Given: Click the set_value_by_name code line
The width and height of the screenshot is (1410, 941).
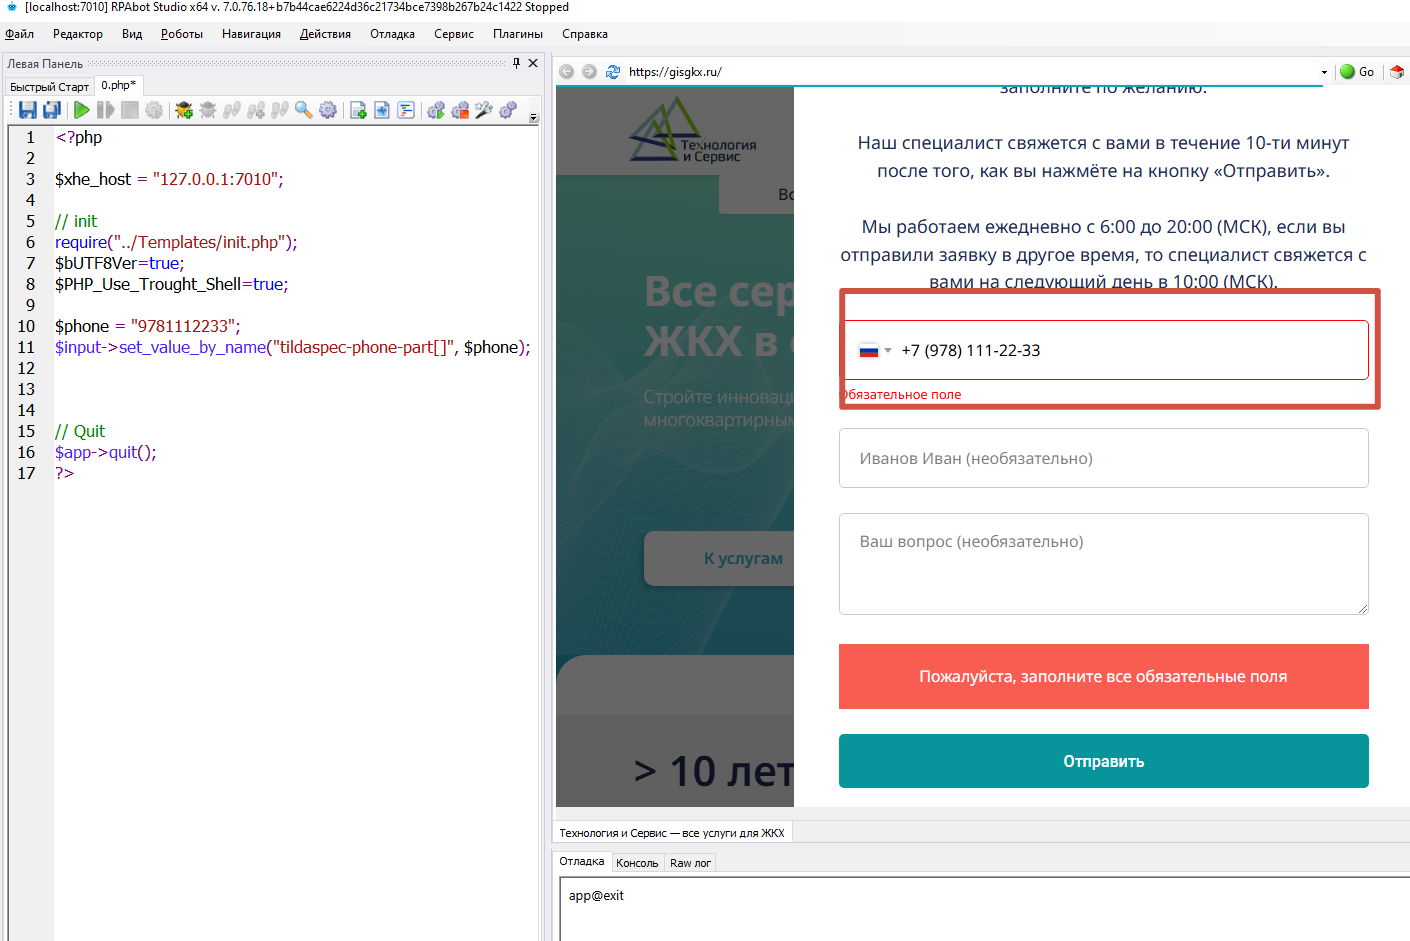Looking at the screenshot, I should coord(293,347).
